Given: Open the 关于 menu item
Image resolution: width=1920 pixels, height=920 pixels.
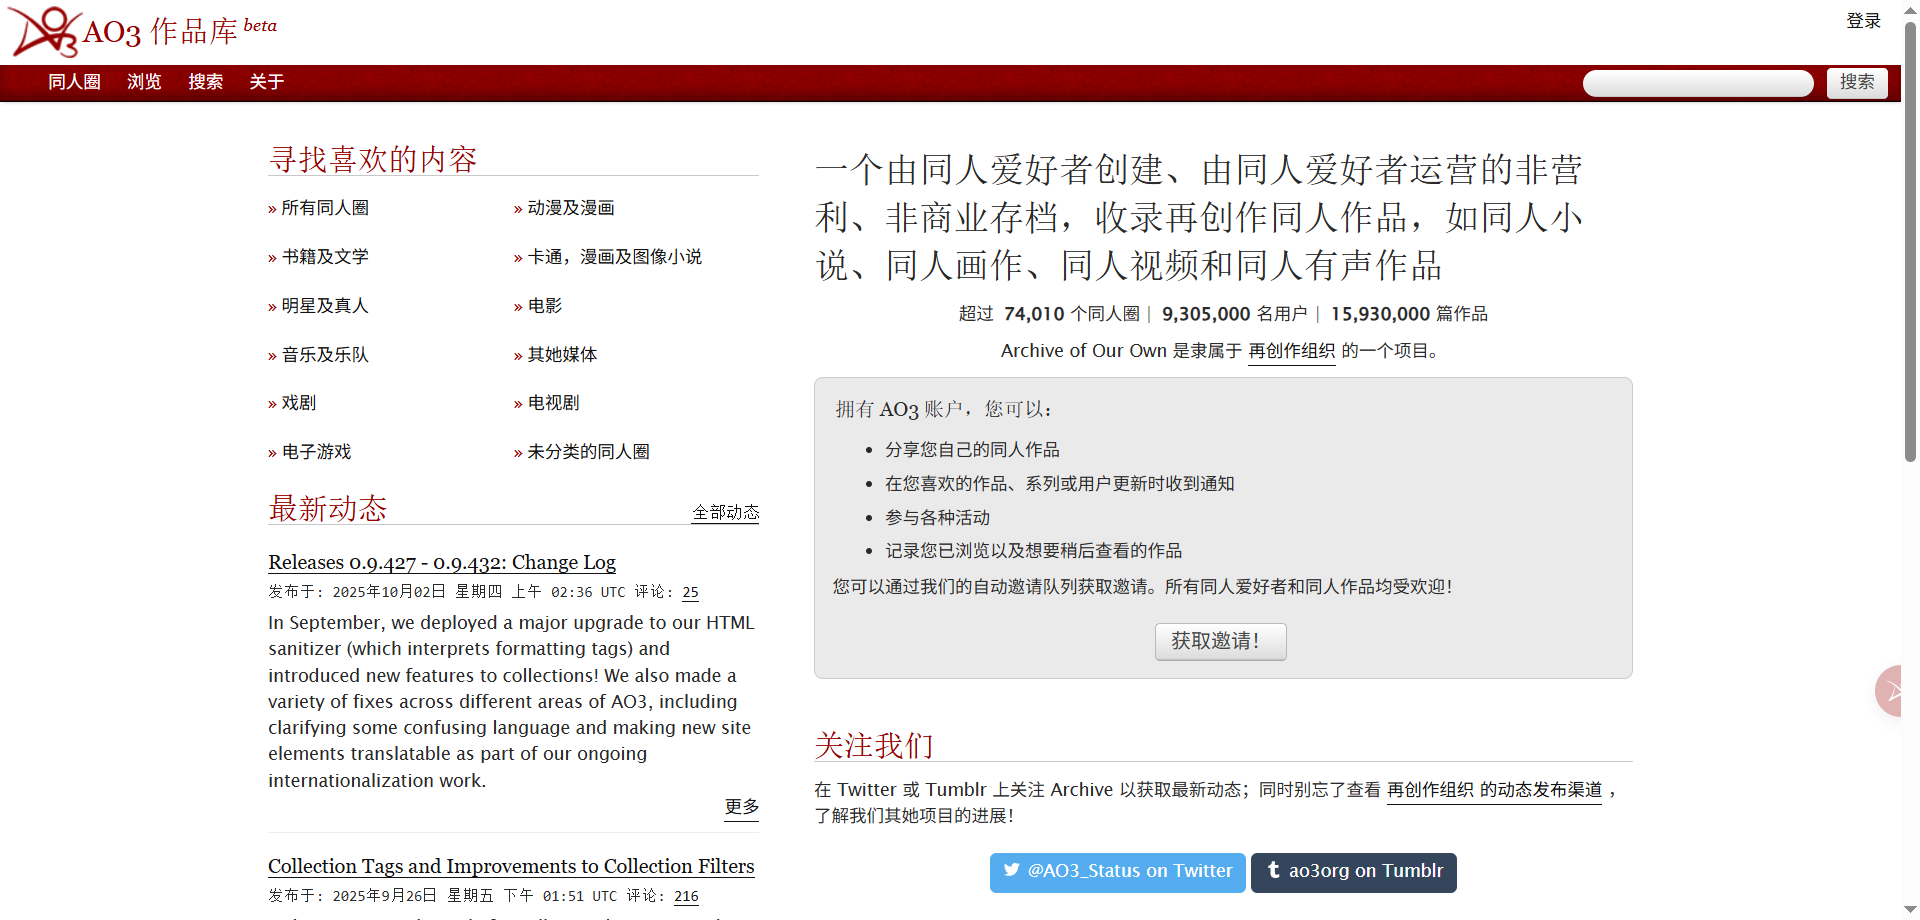Looking at the screenshot, I should click(x=266, y=82).
